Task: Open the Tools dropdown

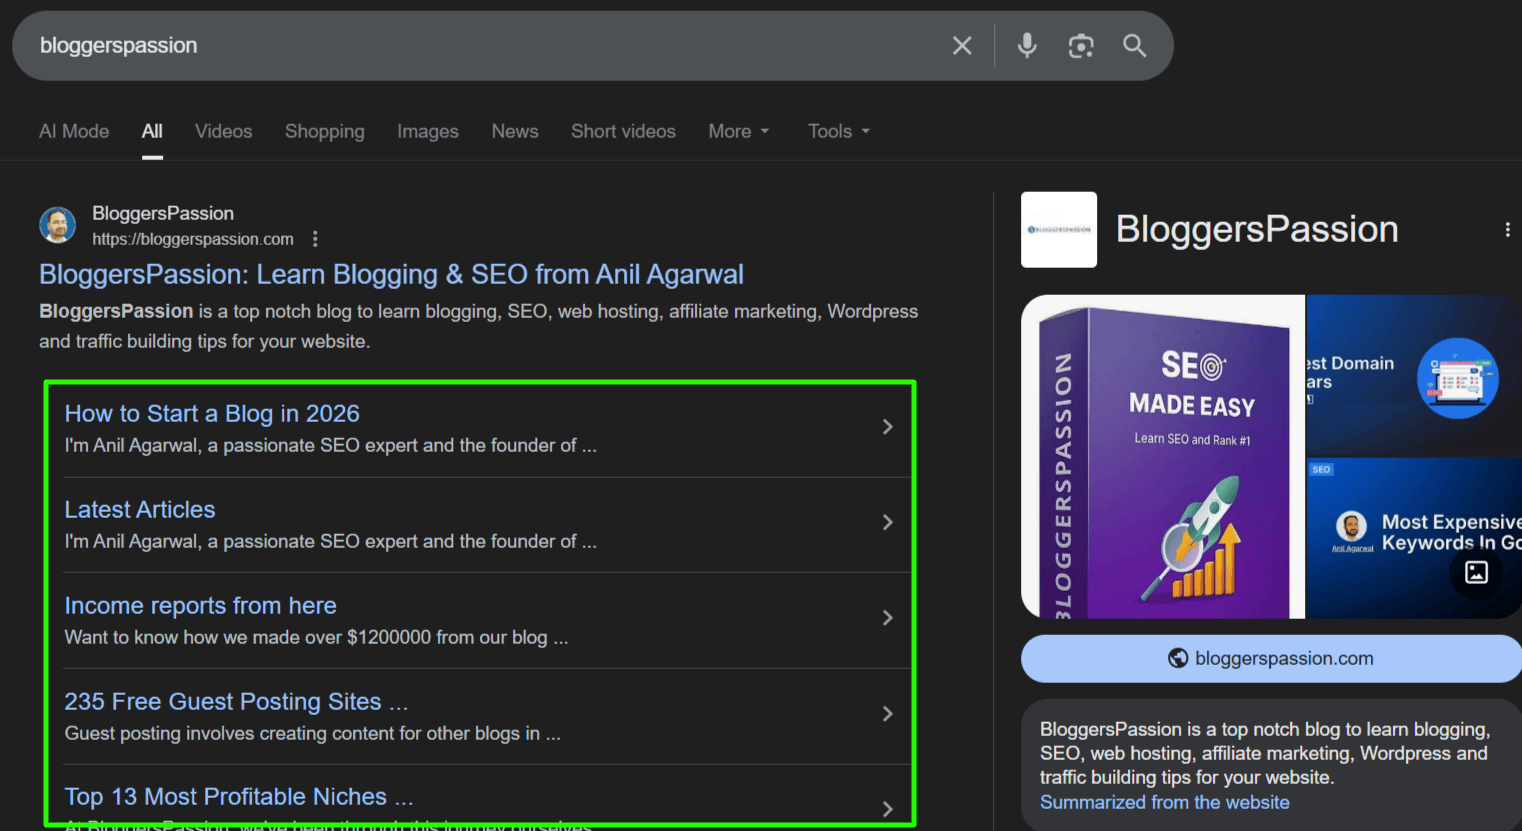Action: [838, 131]
